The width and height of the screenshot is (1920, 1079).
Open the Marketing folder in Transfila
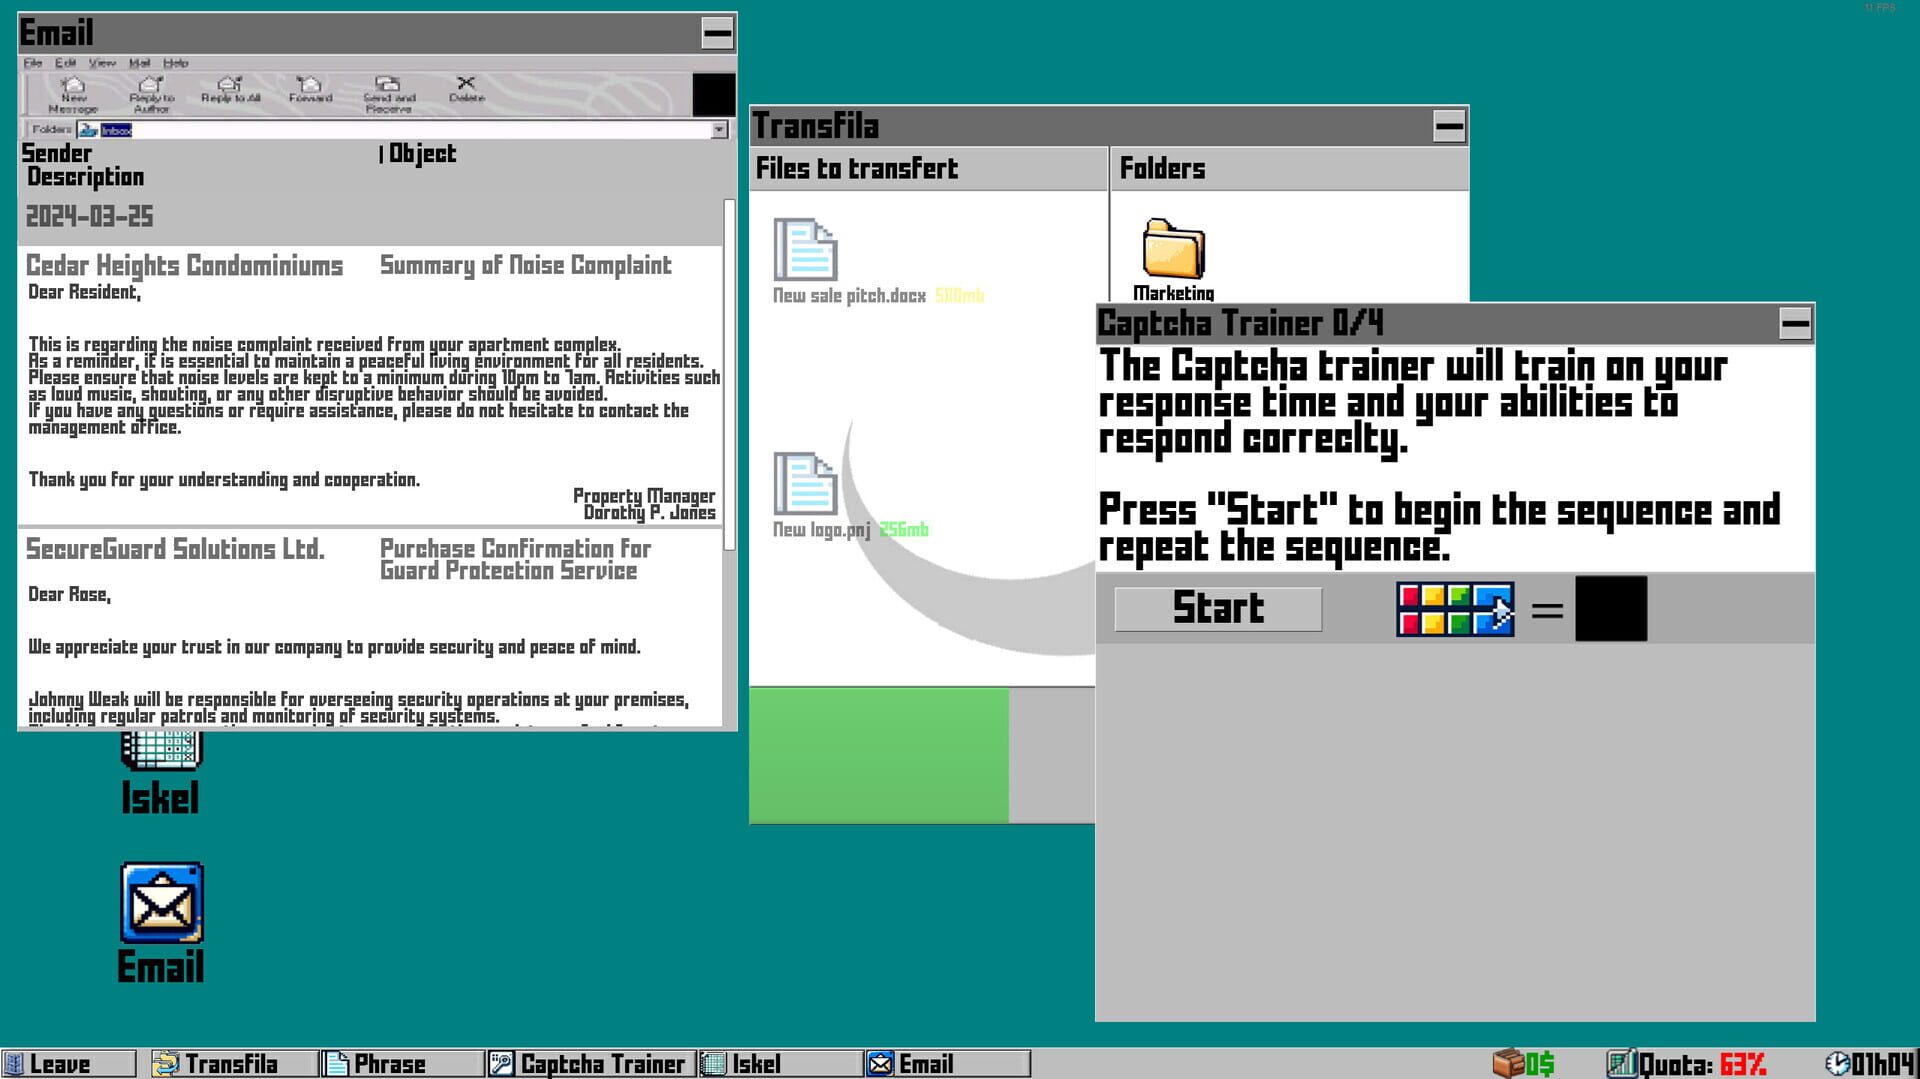1173,250
